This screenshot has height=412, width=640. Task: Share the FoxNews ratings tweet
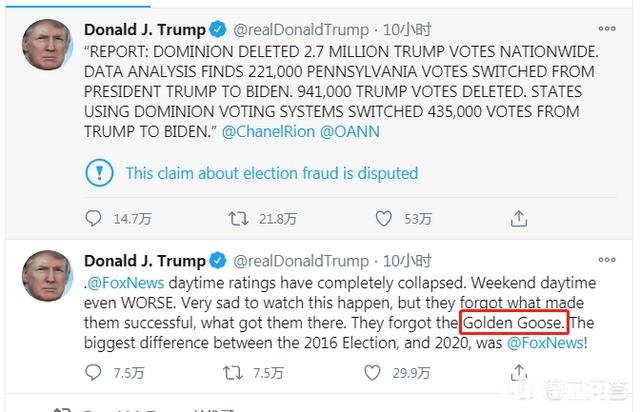pos(519,372)
